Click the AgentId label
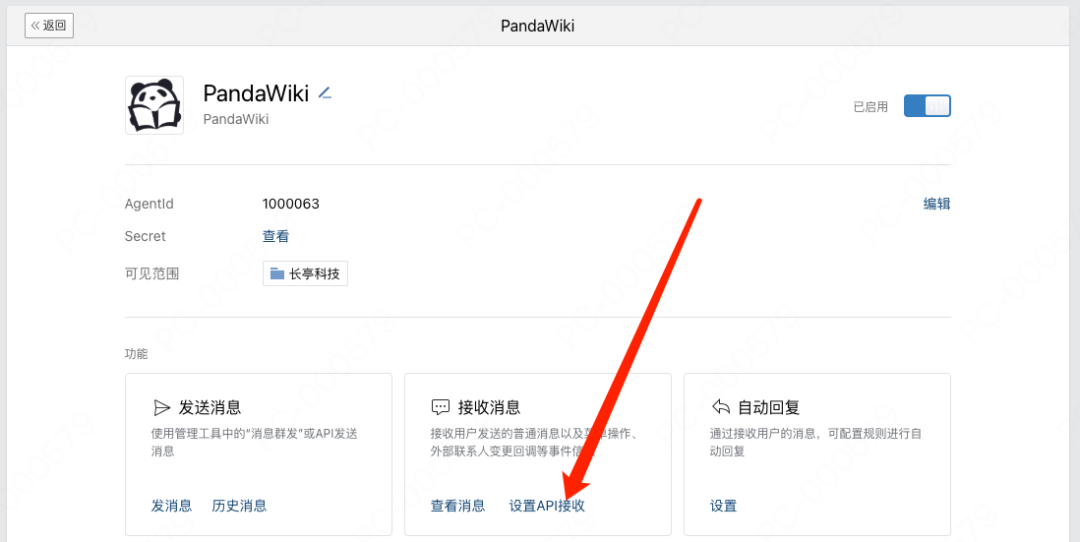The width and height of the screenshot is (1080, 542). (149, 204)
